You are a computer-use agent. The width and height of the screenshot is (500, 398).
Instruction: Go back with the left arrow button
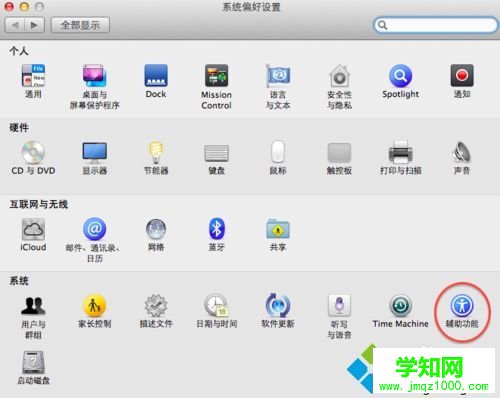[15, 25]
